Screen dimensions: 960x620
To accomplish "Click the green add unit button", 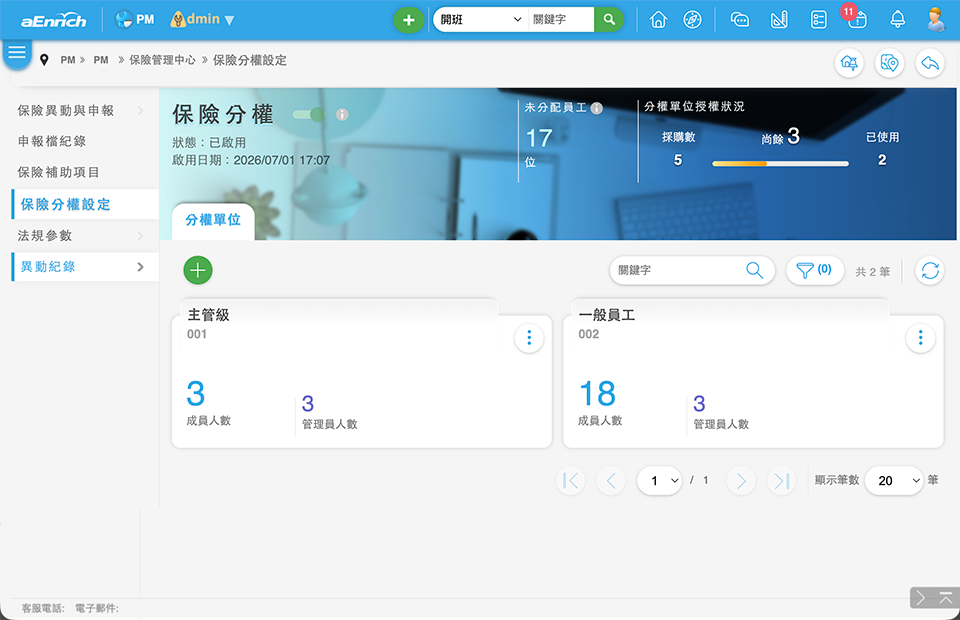I will [198, 270].
